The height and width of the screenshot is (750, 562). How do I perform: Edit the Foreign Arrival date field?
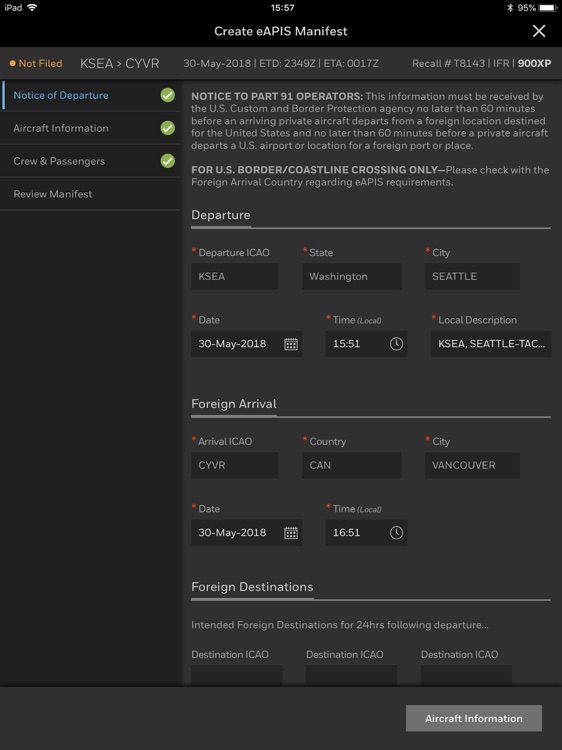coord(246,533)
